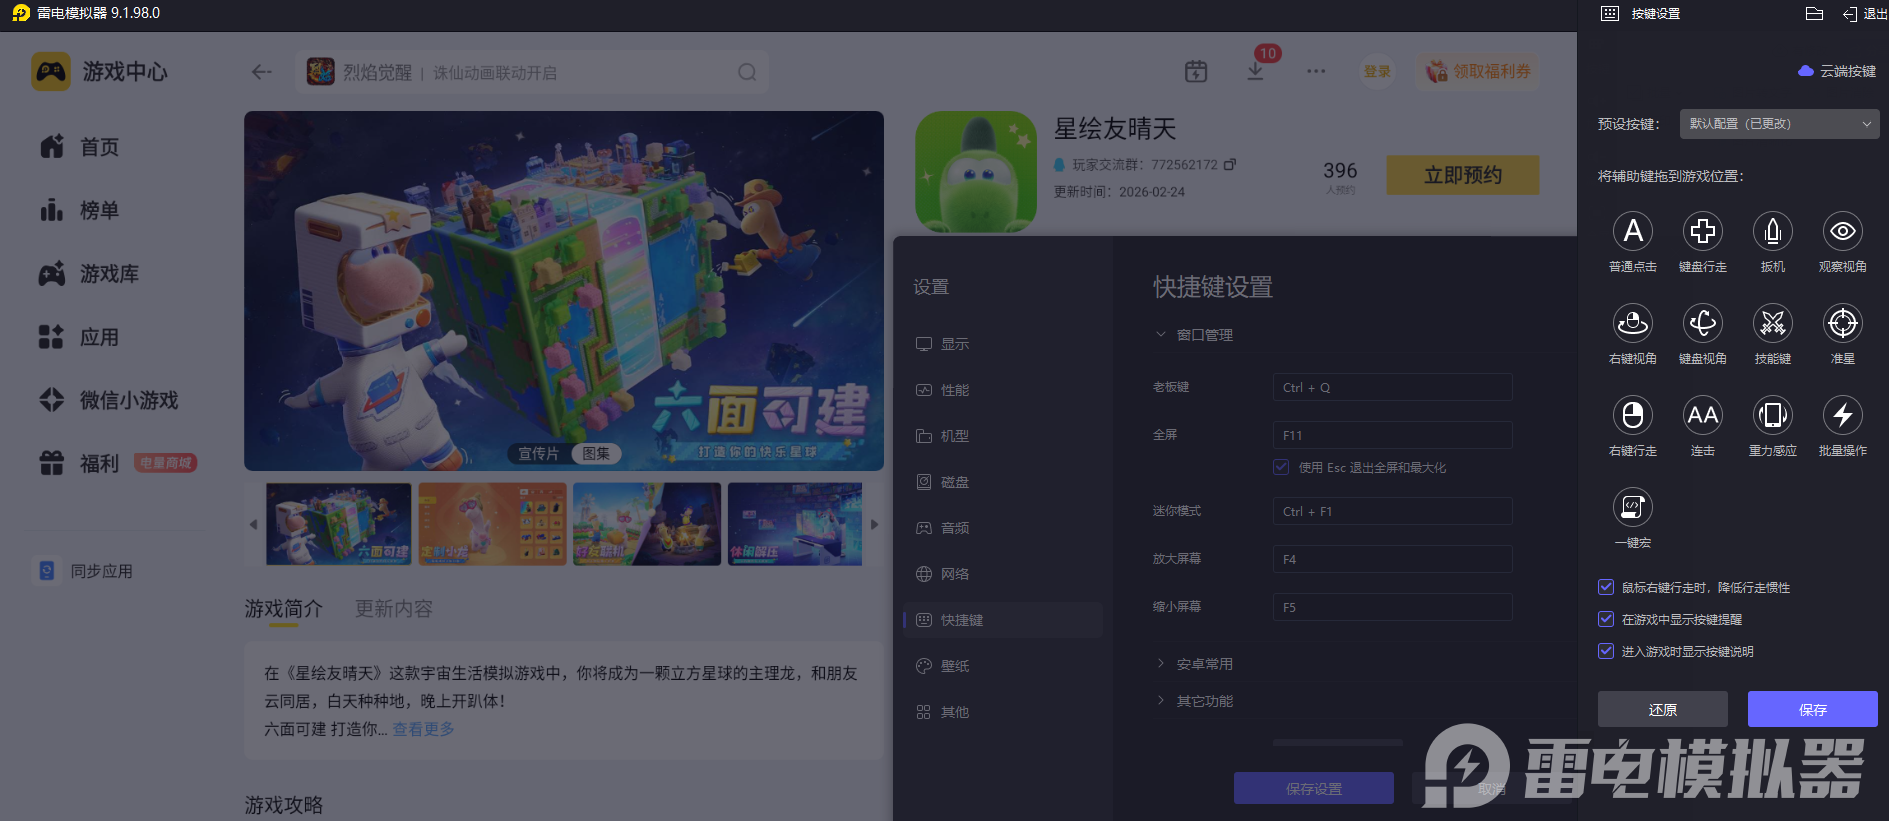Viewport: 1889px width, 821px height.
Task: Open 云端按键 cloud keymaps
Action: tap(1837, 71)
